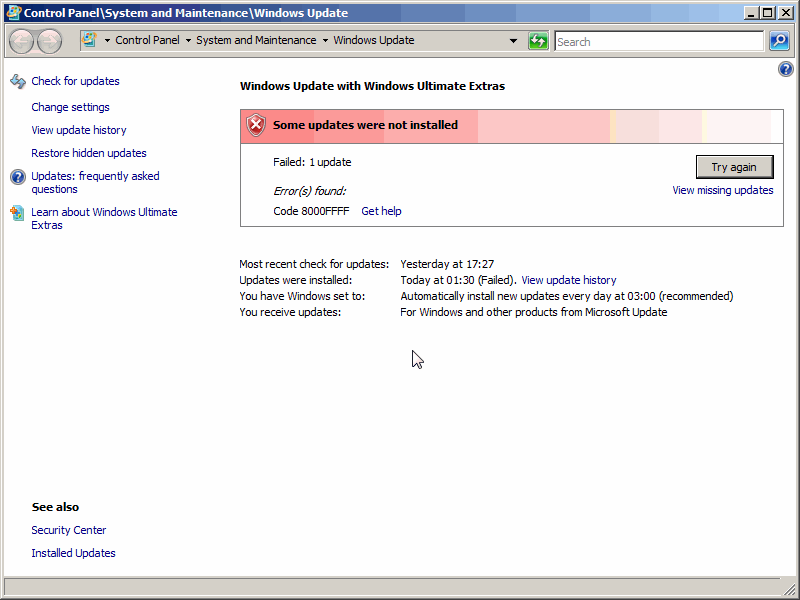Expand dropdown arrow before System and Maintenance
The height and width of the screenshot is (600, 800).
(x=188, y=40)
